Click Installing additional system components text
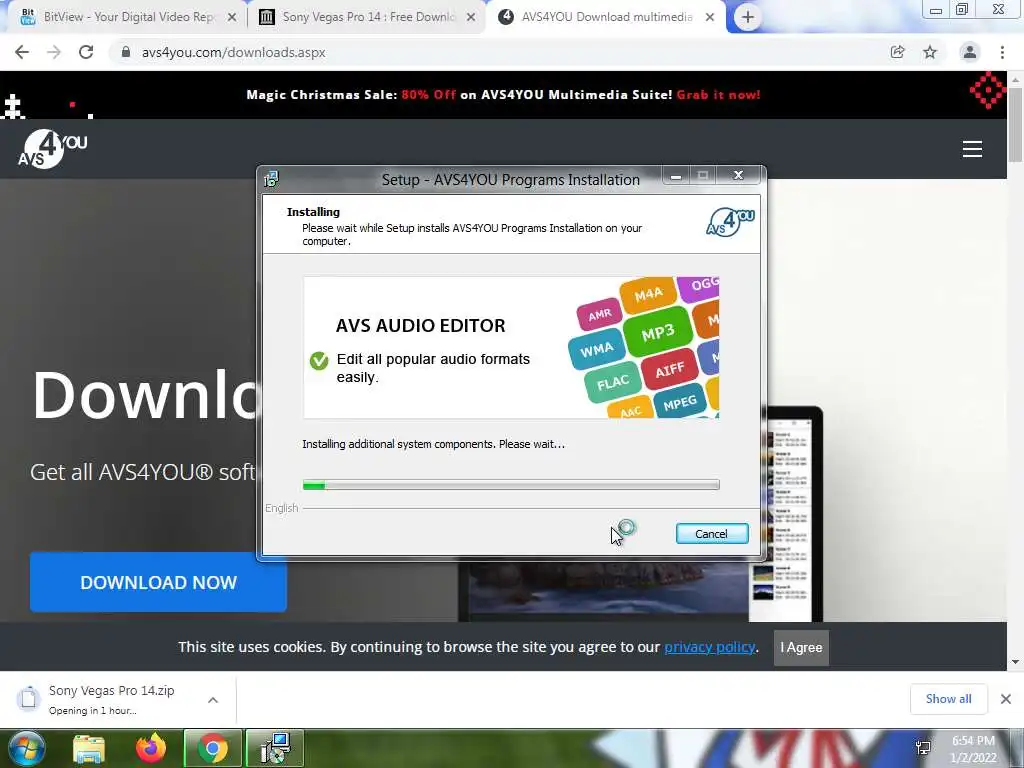The width and height of the screenshot is (1024, 768). pyautogui.click(x=434, y=444)
